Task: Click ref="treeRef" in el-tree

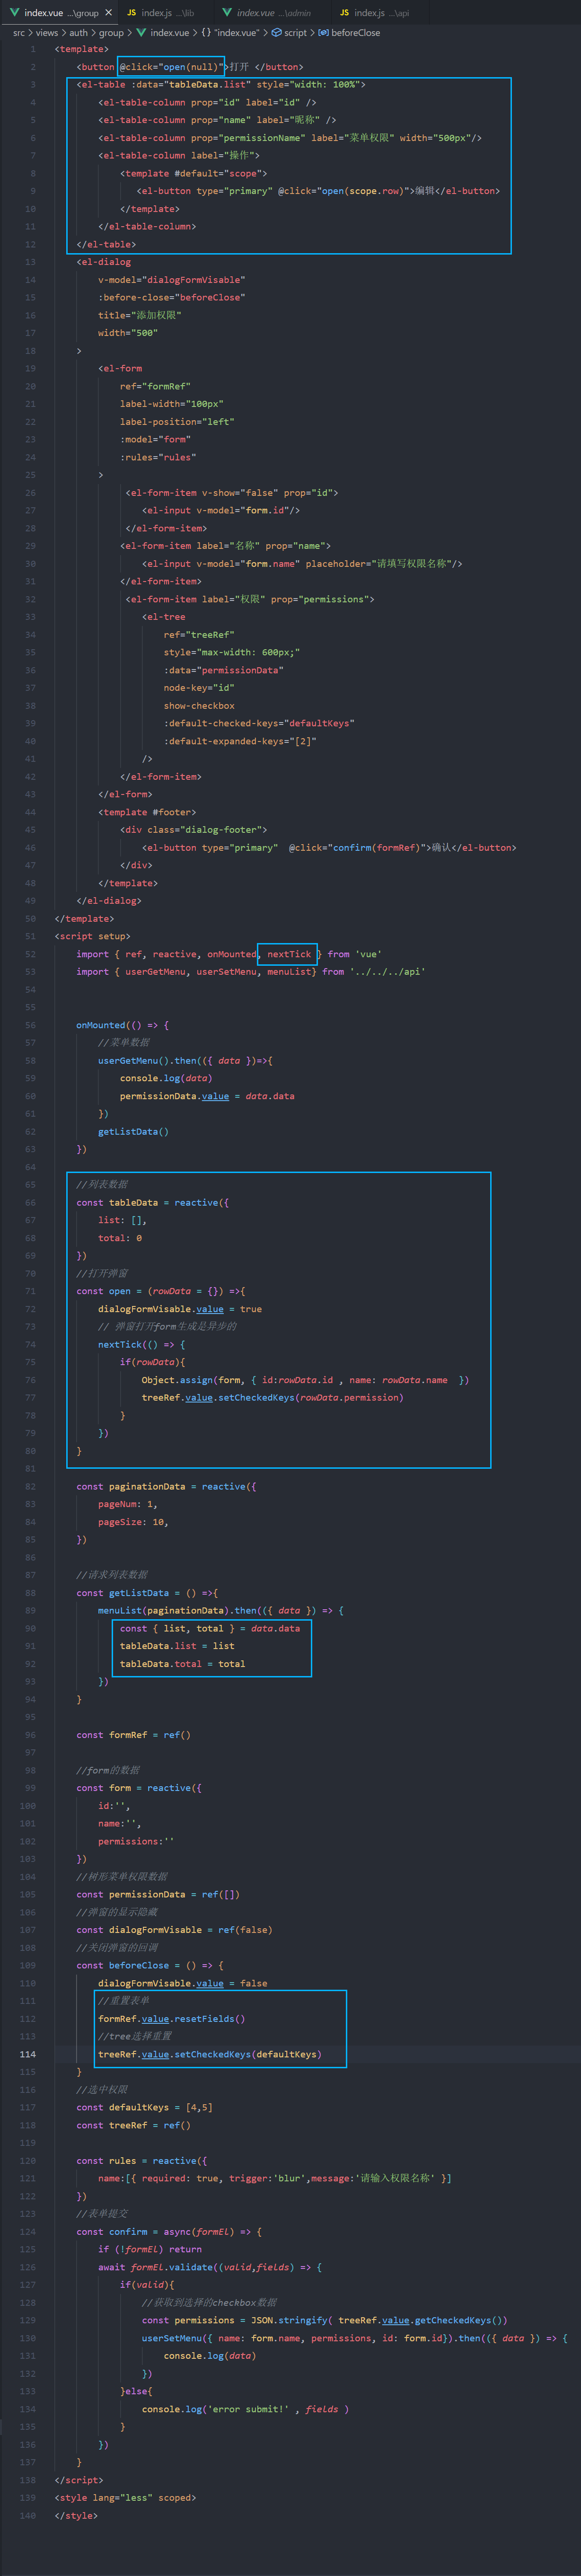Action: [x=199, y=635]
